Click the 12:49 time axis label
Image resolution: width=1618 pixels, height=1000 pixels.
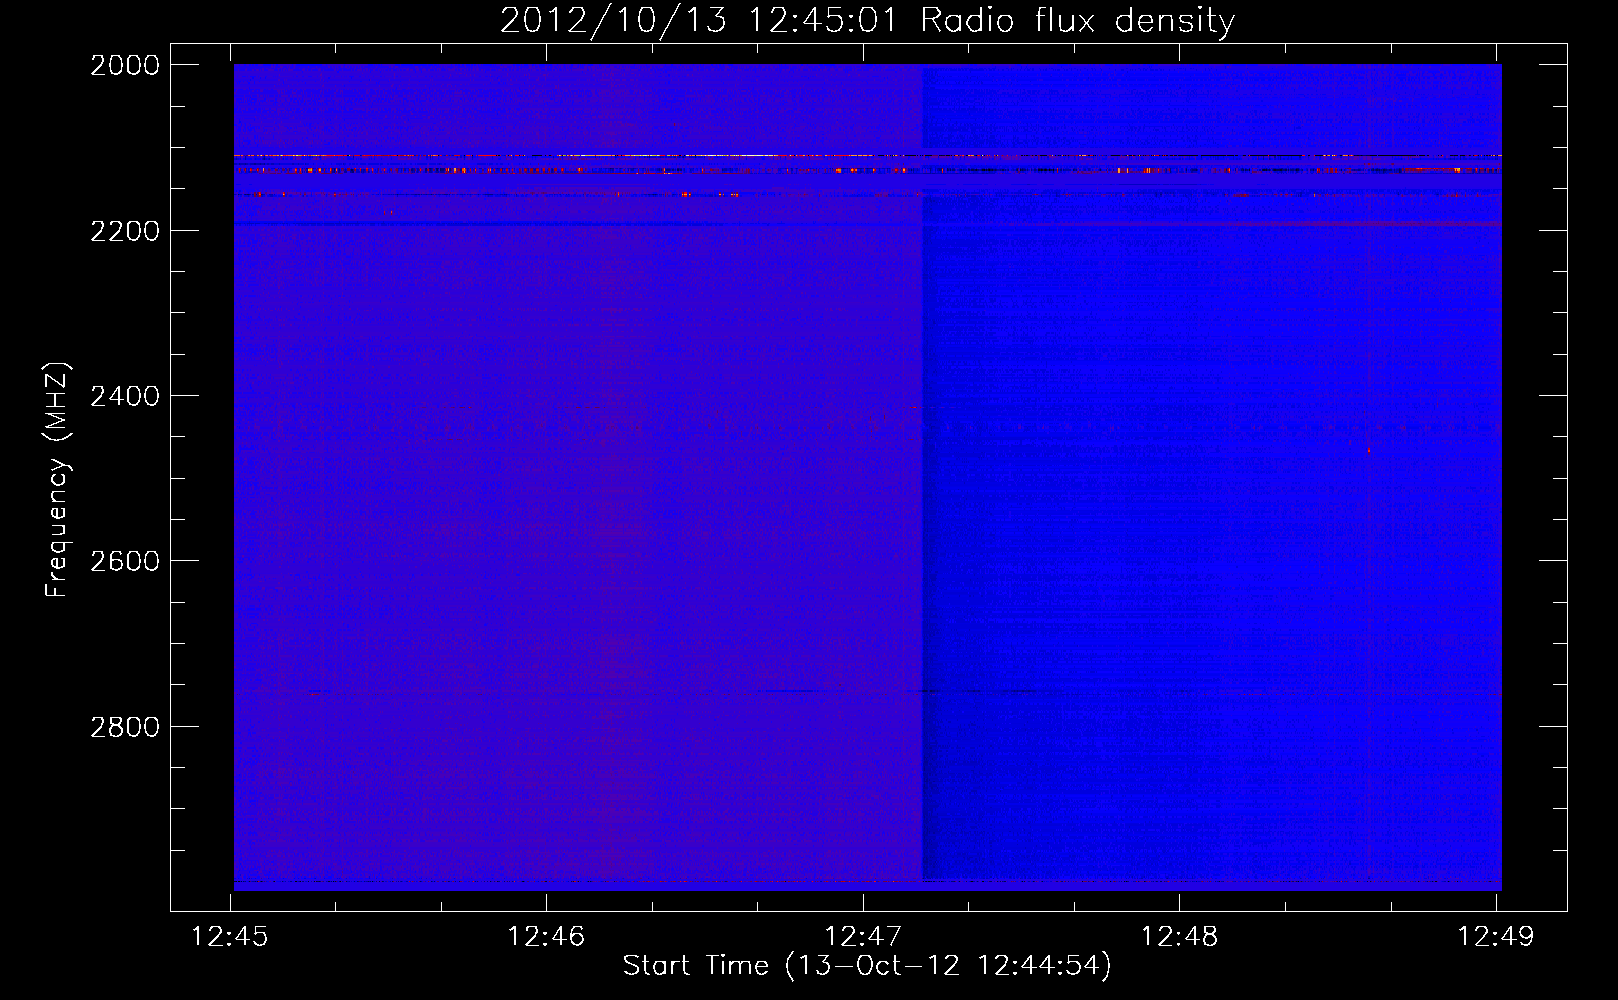point(1496,937)
